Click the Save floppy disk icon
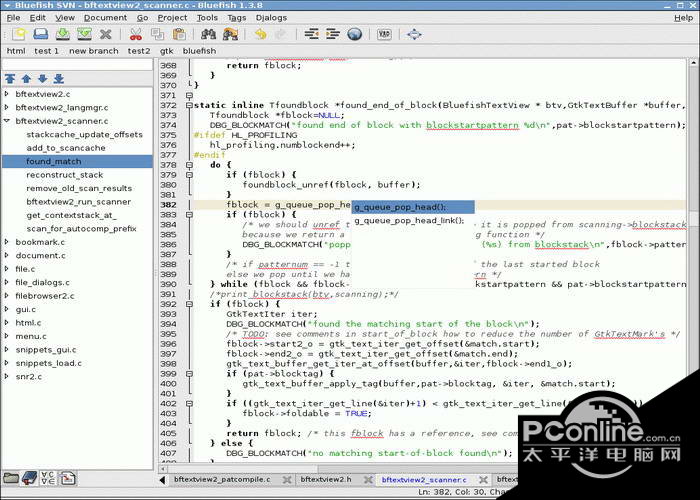Viewport: 700px width, 500px height. [61, 34]
